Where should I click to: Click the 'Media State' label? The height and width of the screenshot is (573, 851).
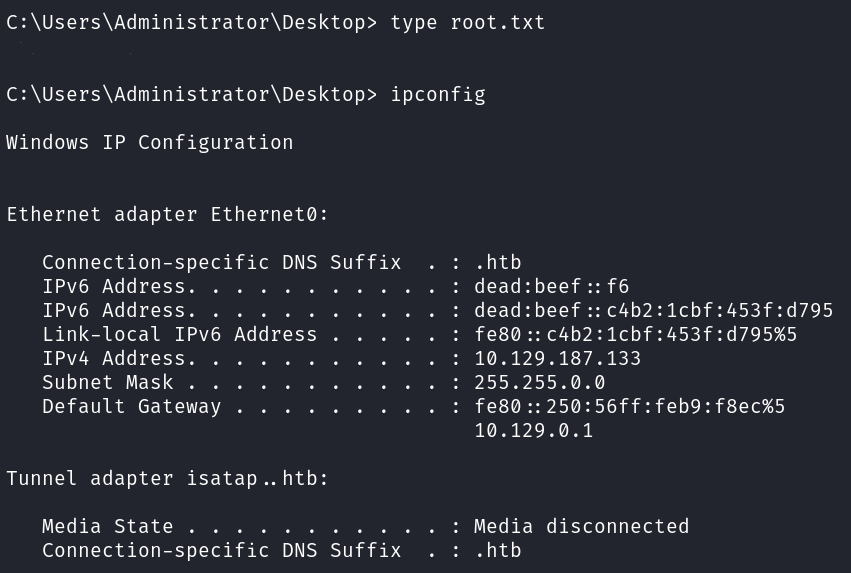point(108,526)
